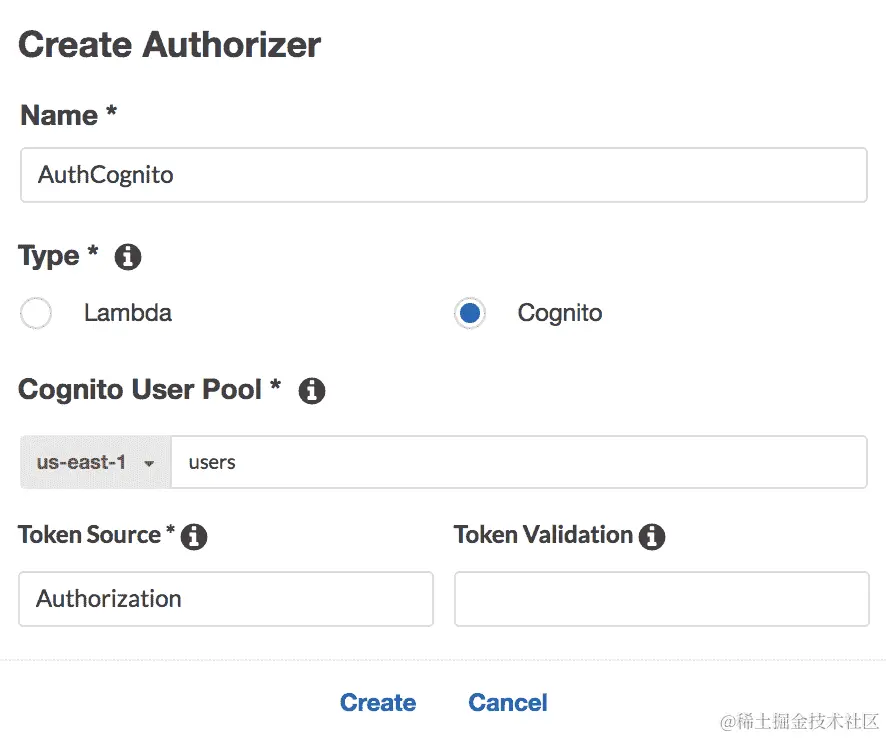Choose the Cognito radio button
Image resolution: width=886 pixels, height=738 pixels.
pyautogui.click(x=469, y=313)
